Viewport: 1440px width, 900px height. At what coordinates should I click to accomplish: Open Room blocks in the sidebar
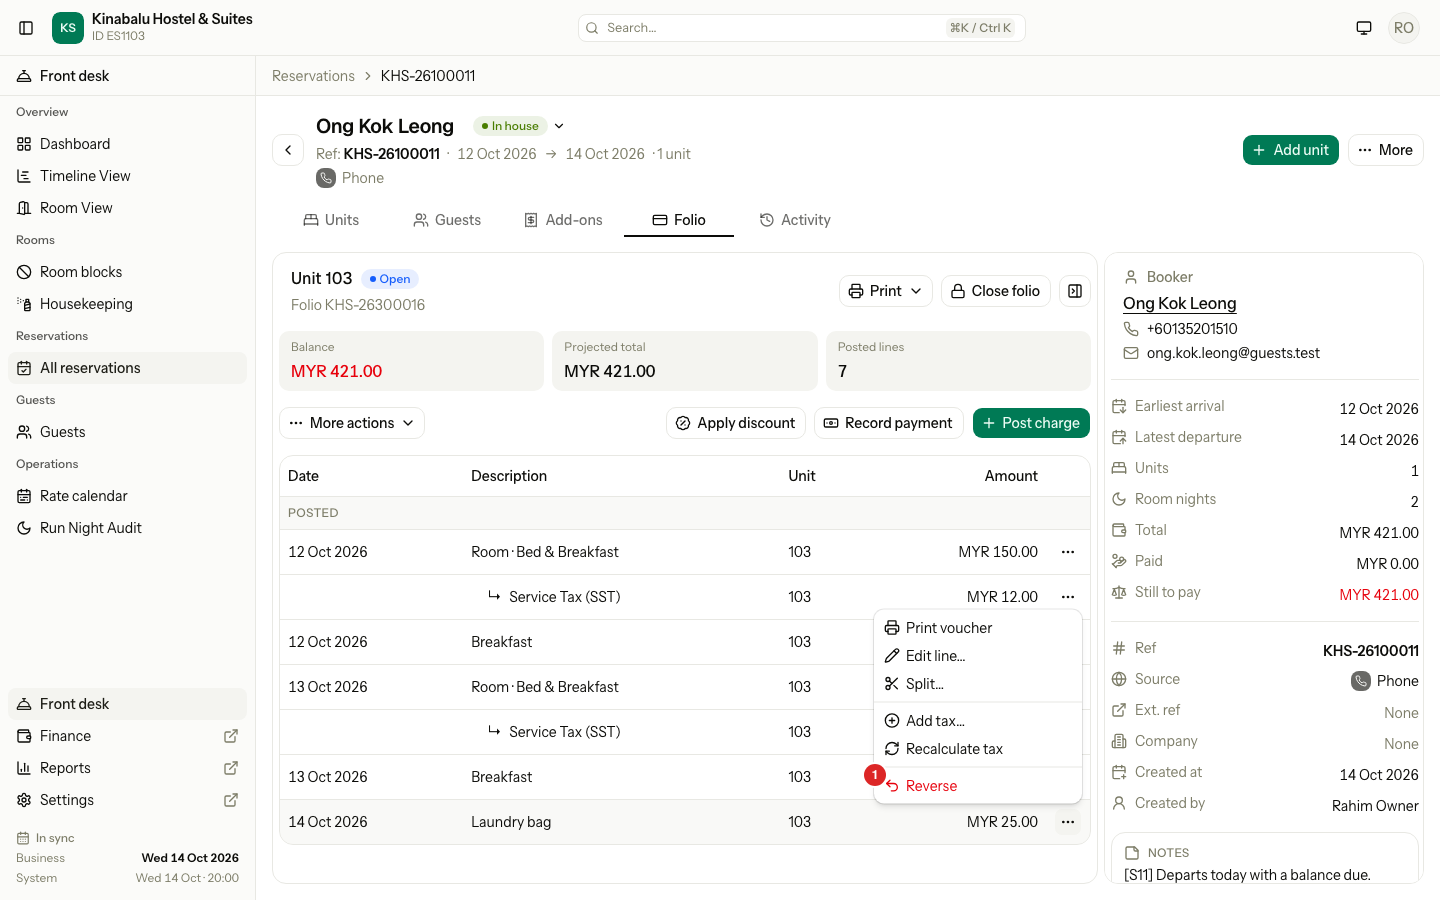[x=127, y=272]
